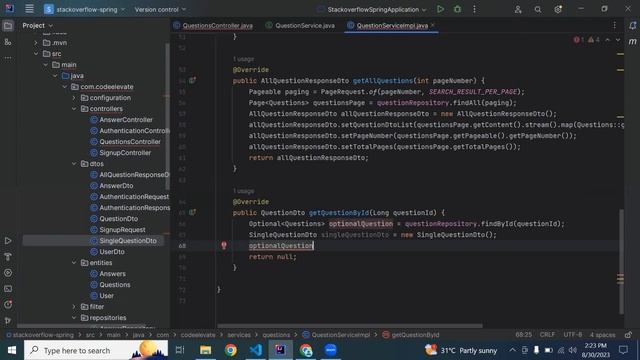This screenshot has width=640, height=360.
Task: Open the Notifications bell panel
Action: 632,26
